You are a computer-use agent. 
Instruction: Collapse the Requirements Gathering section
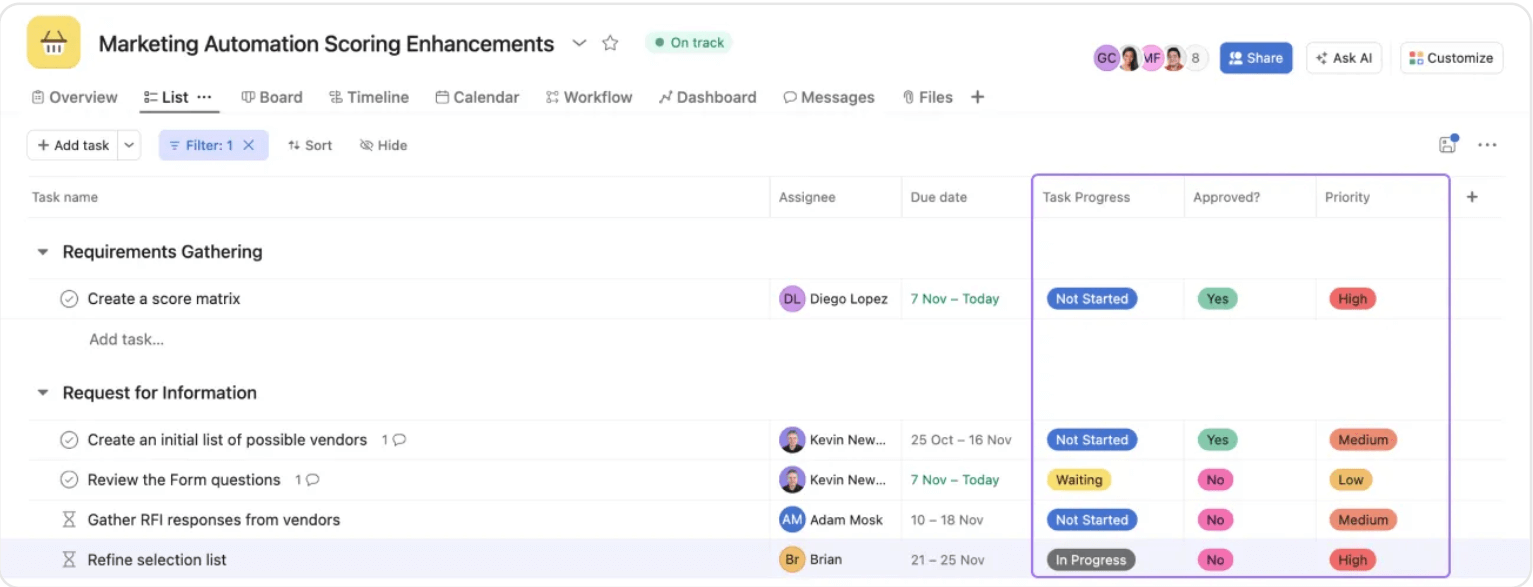pos(42,252)
